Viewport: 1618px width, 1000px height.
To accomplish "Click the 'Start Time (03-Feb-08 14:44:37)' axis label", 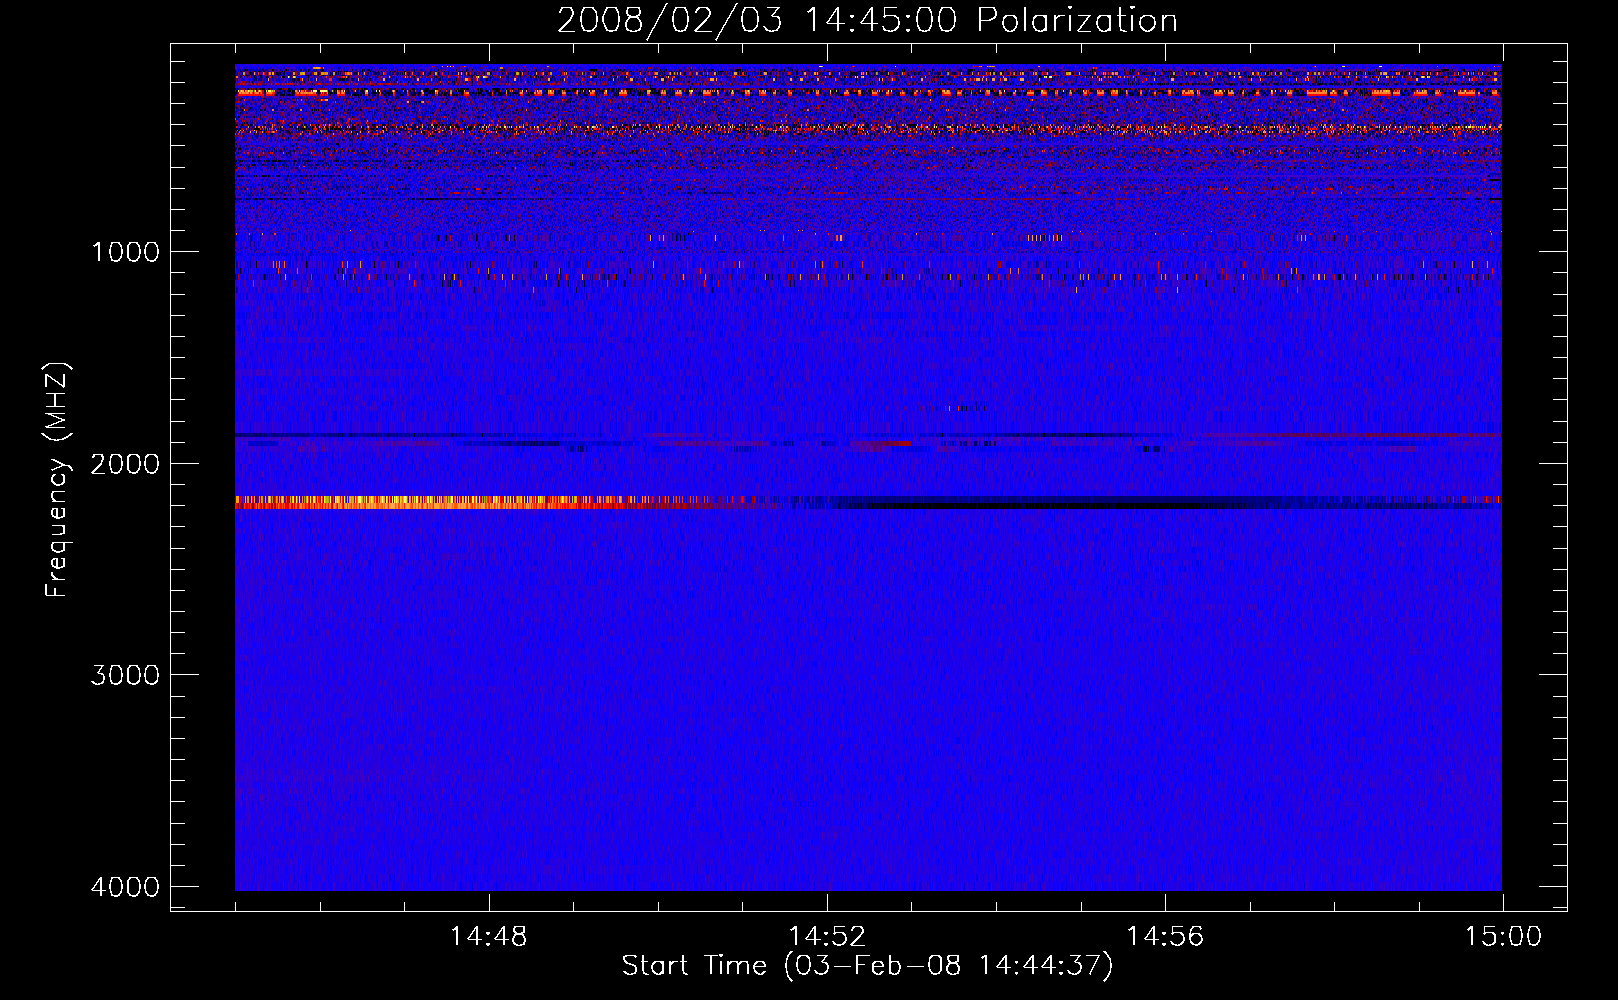I will [x=867, y=966].
